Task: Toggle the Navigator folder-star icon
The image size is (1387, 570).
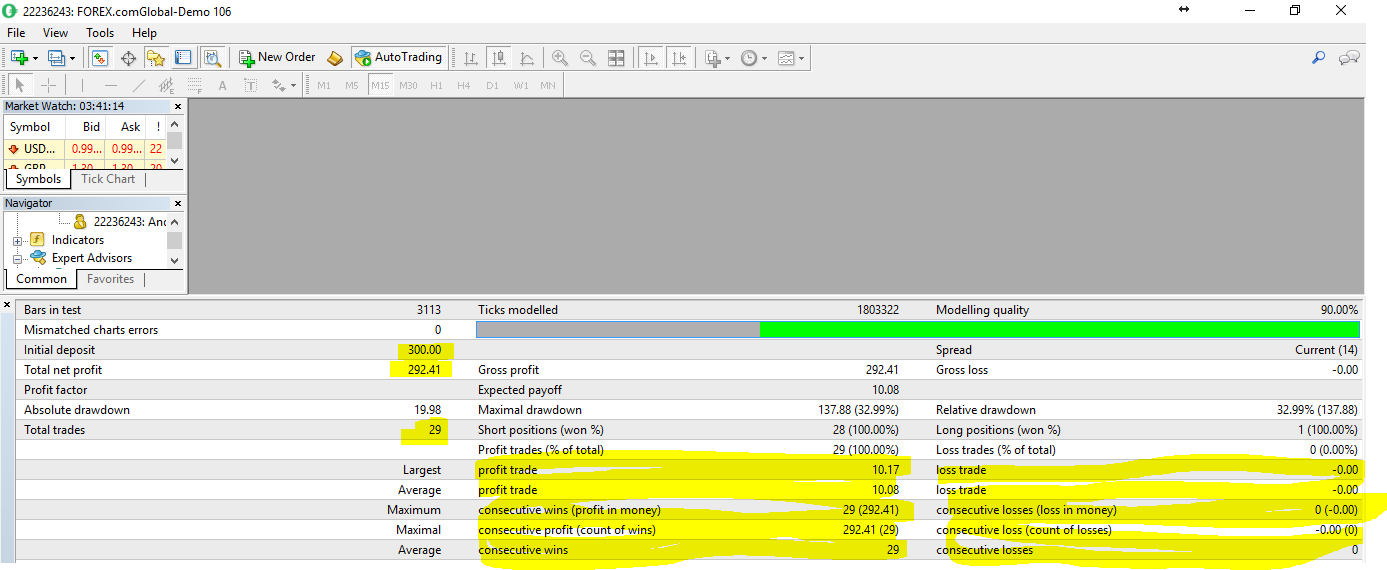Action: coord(155,58)
